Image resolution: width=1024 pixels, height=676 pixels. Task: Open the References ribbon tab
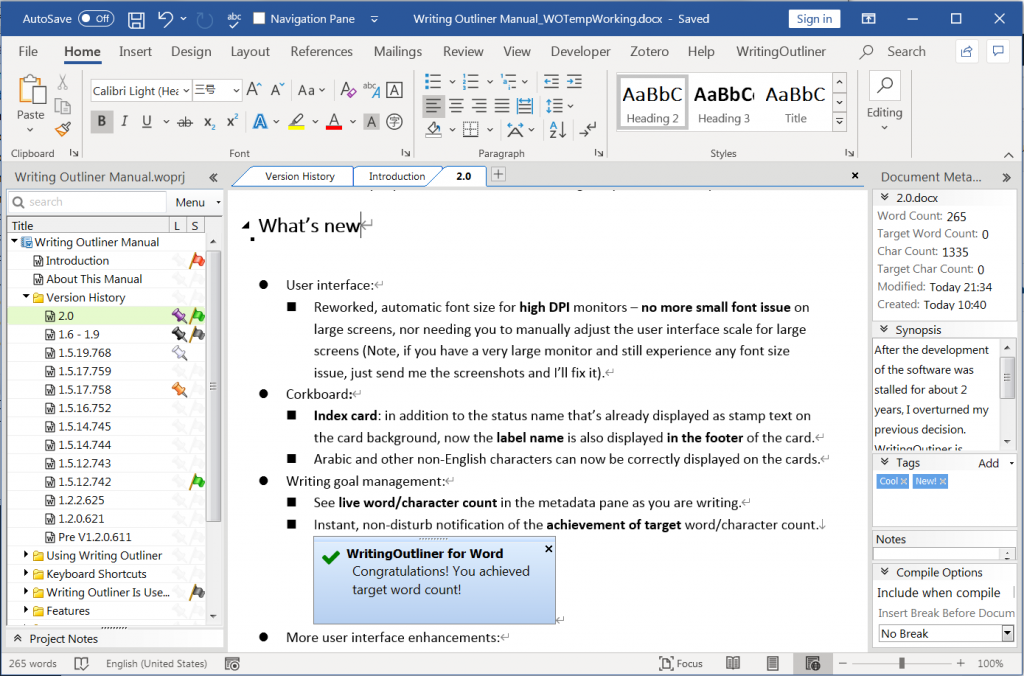pyautogui.click(x=321, y=52)
